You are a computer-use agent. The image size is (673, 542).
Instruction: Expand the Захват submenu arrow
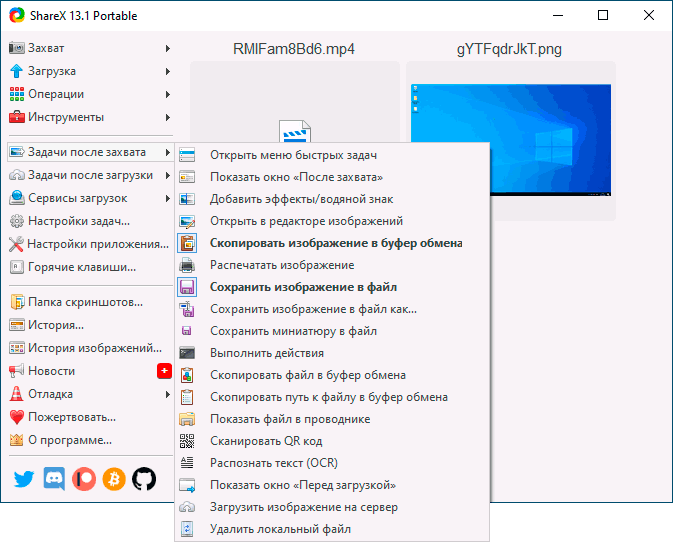pyautogui.click(x=168, y=48)
